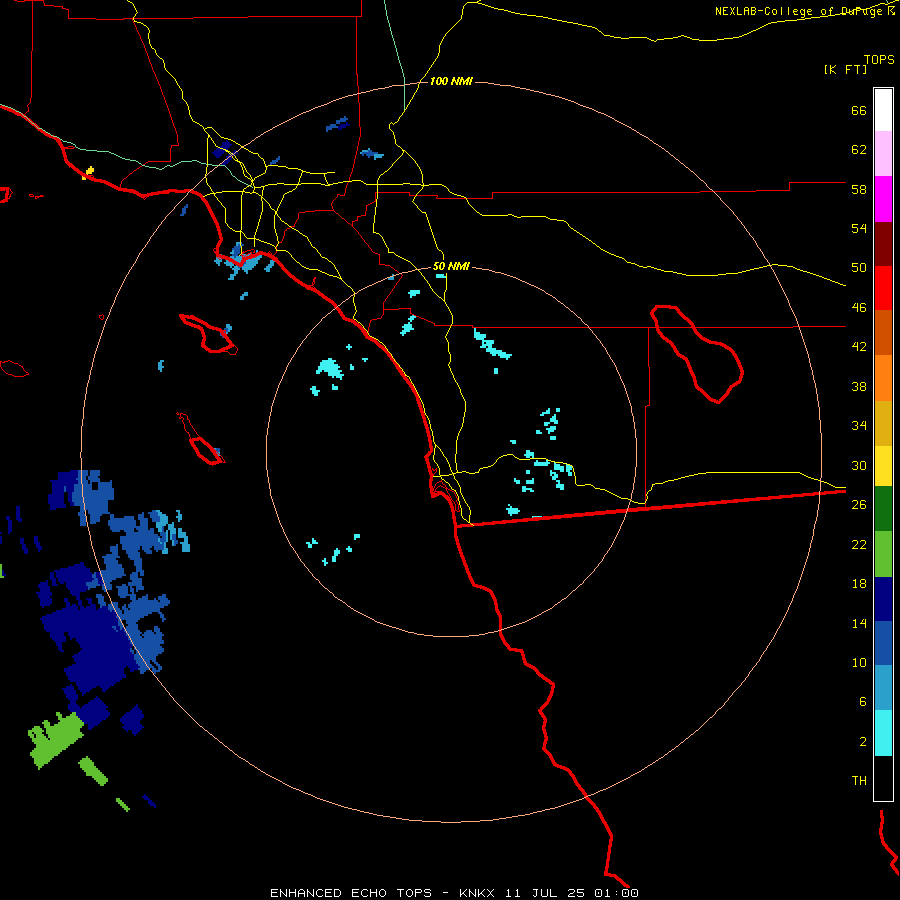Viewport: 900px width, 900px height.
Task: Click the navy blue legend swatch
Action: point(883,599)
